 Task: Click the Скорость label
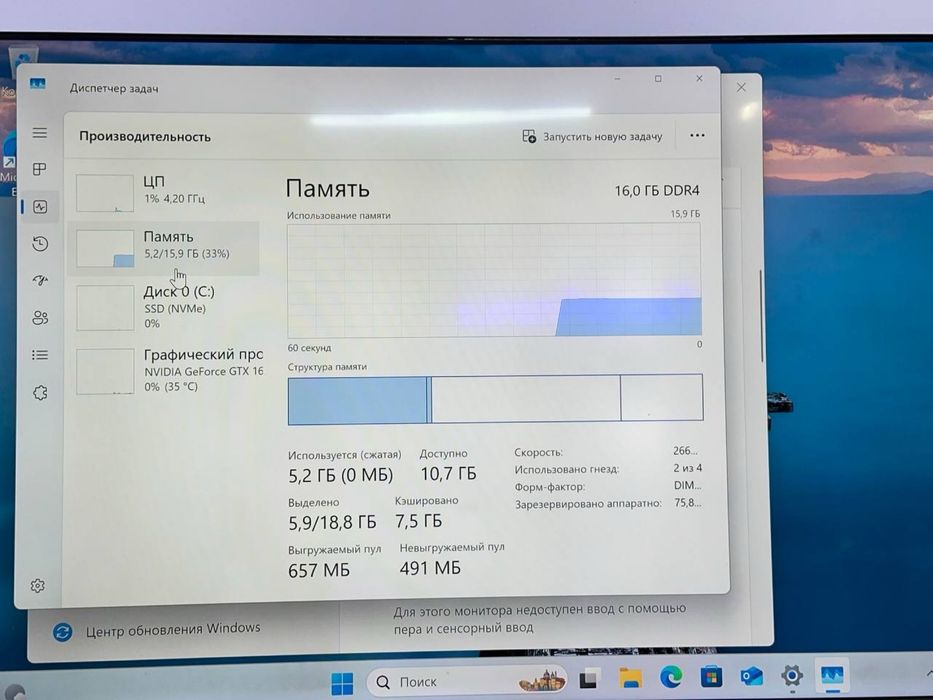pyautogui.click(x=538, y=452)
